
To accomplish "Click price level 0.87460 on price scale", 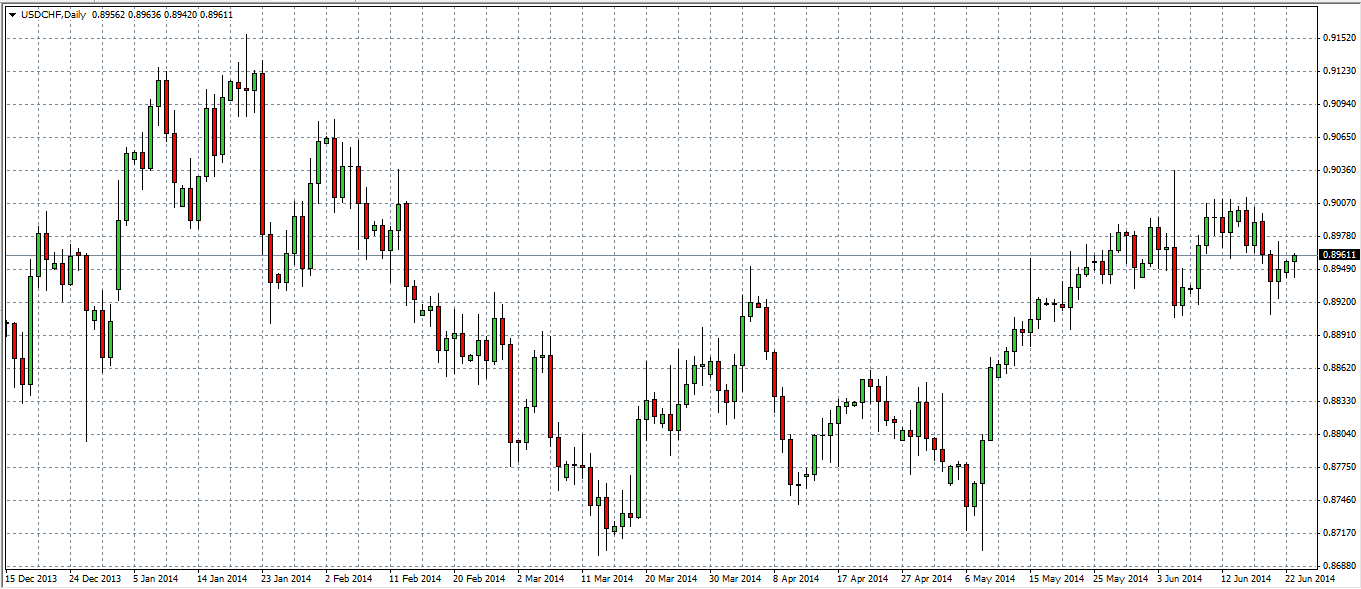I will 1340,500.
